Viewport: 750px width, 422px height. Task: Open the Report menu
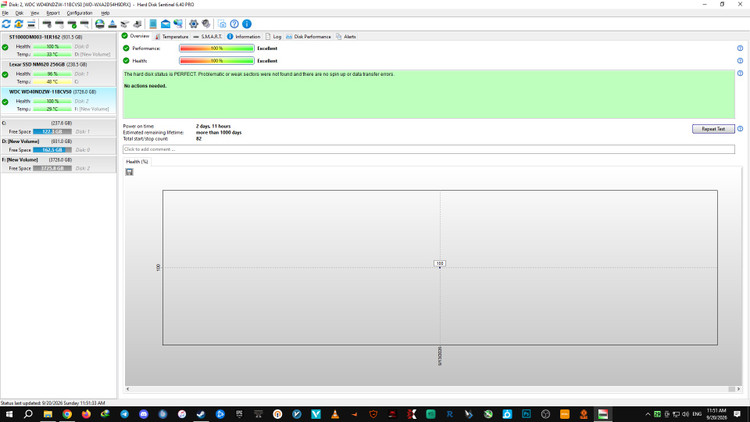point(53,13)
